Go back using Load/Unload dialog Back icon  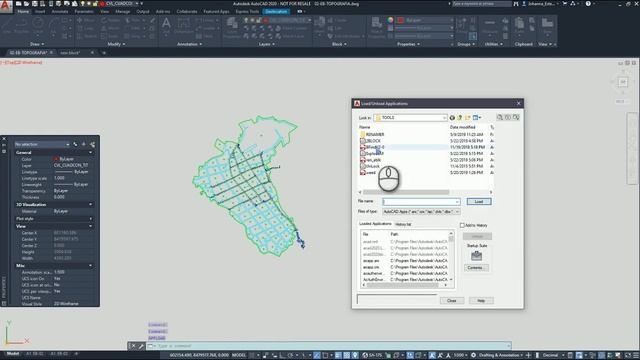(452, 118)
